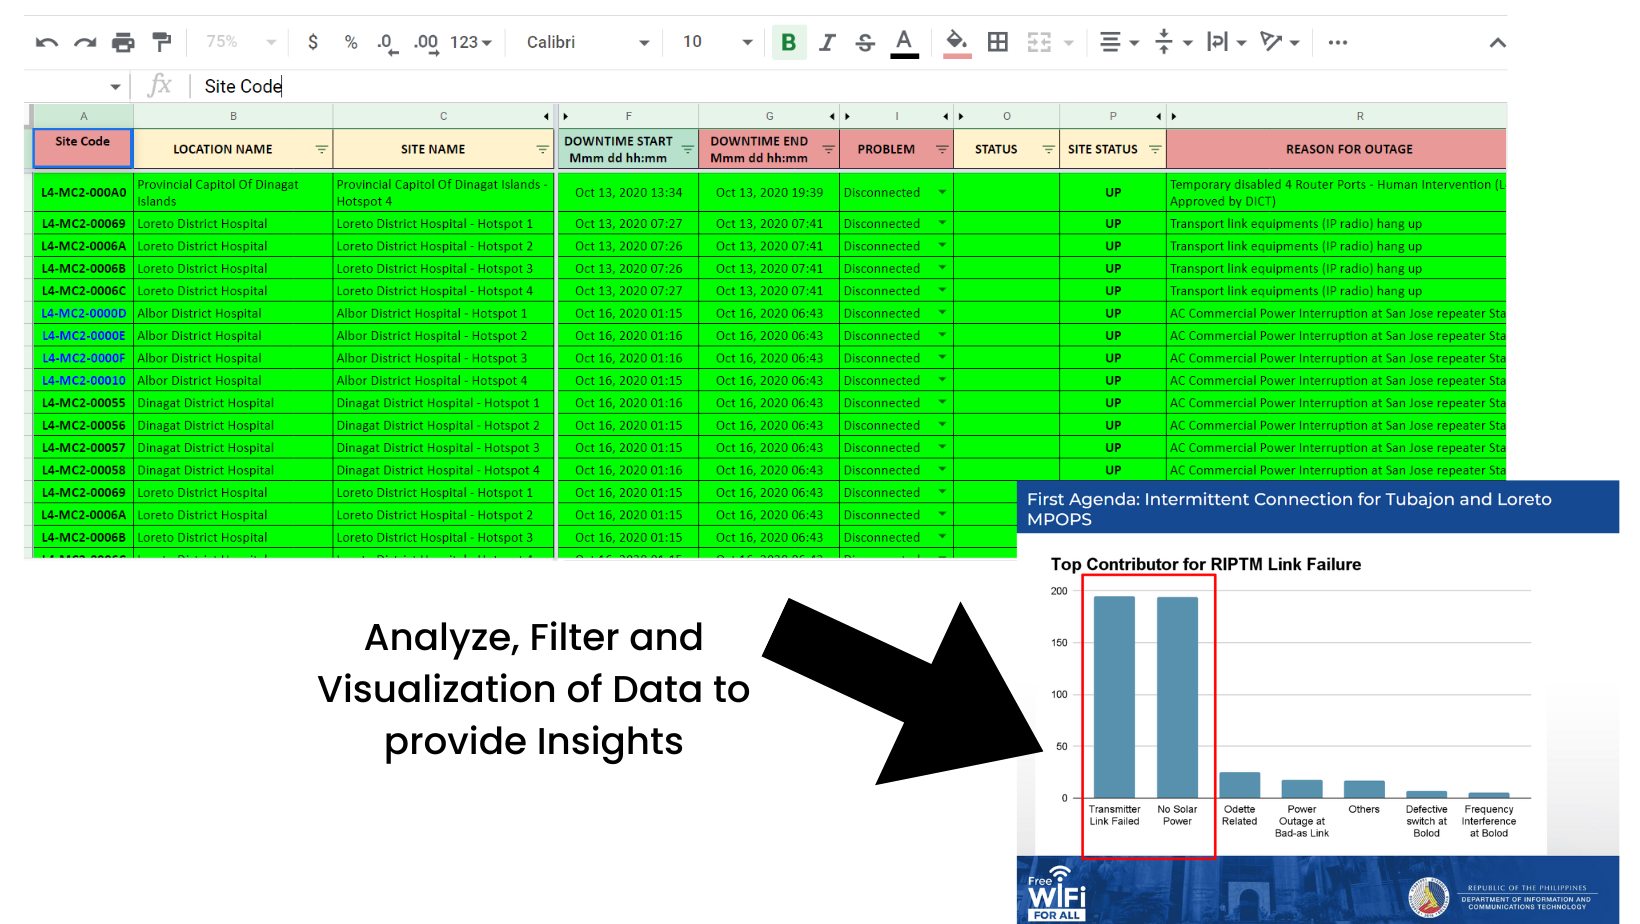Open the L4-MC2-0000D site code link
This screenshot has width=1640, height=924.
(84, 313)
